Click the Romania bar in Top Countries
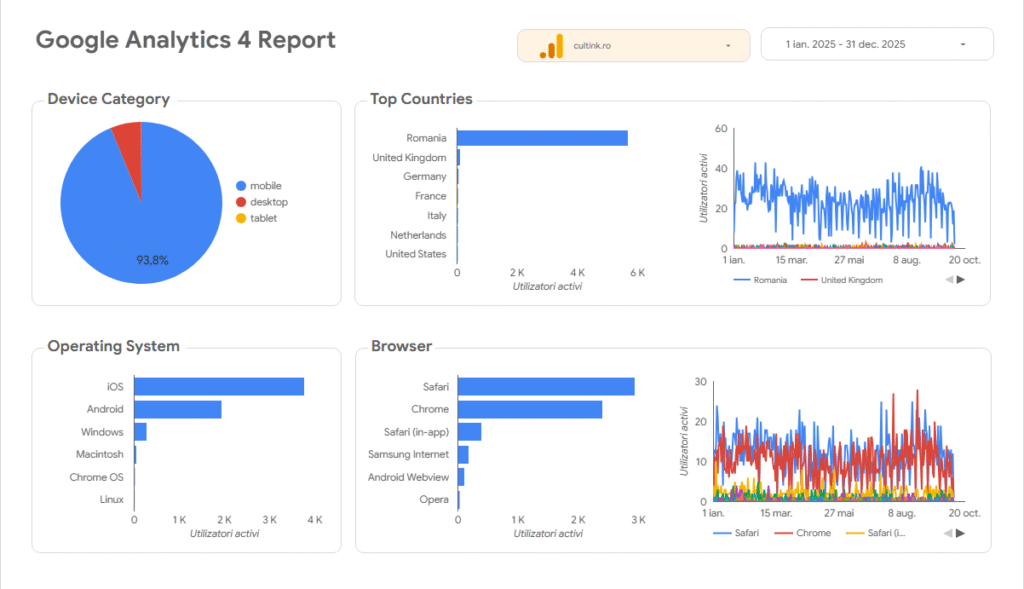Image resolution: width=1024 pixels, height=589 pixels. (540, 137)
